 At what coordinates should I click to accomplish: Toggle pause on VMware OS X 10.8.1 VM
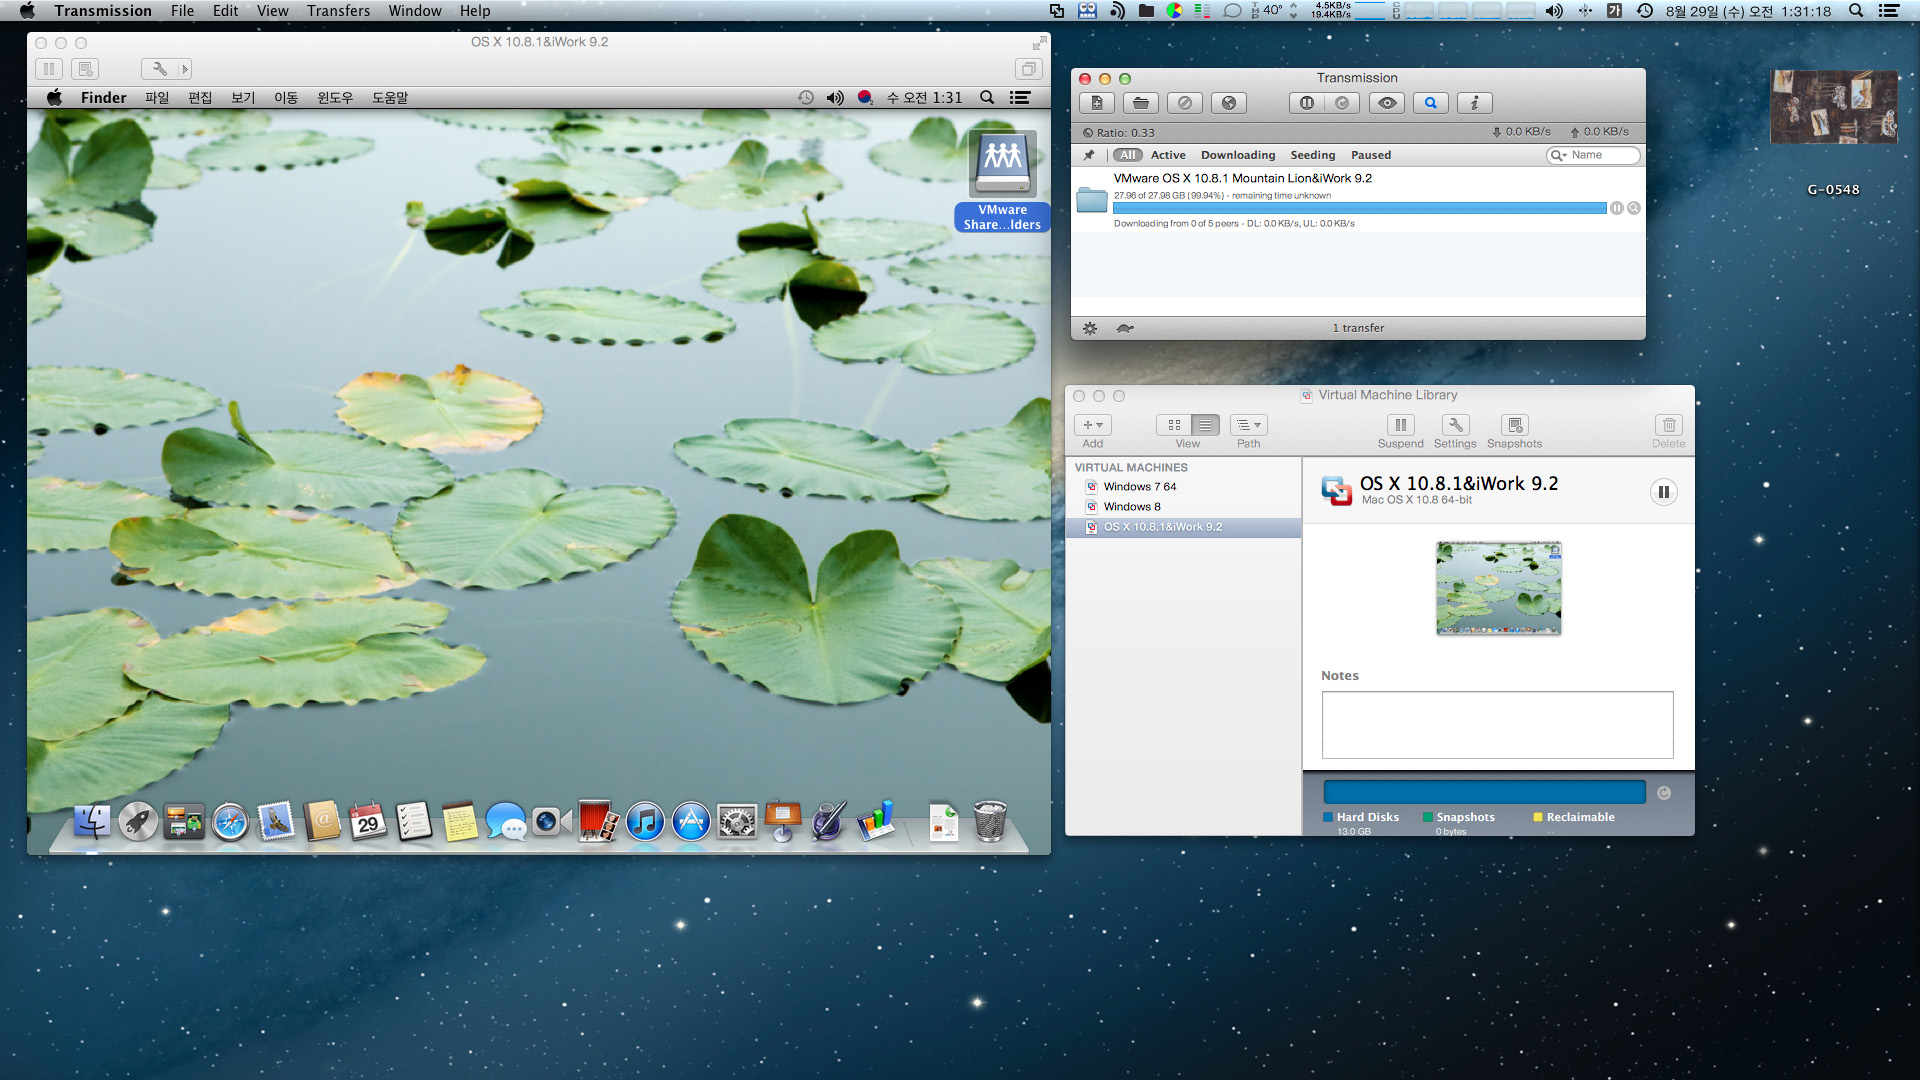pyautogui.click(x=1664, y=491)
